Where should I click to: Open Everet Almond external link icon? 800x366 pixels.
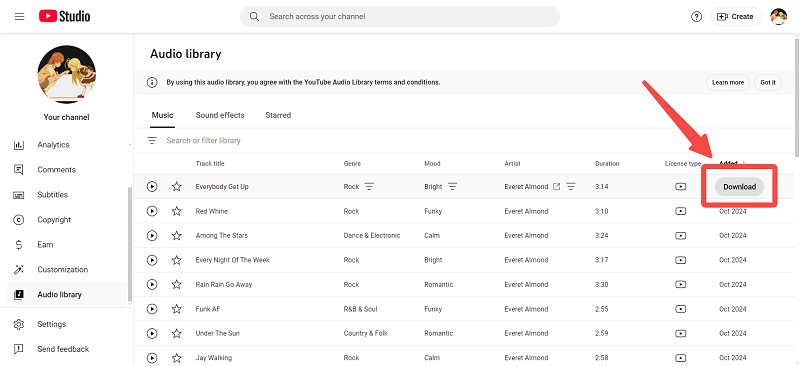point(557,187)
